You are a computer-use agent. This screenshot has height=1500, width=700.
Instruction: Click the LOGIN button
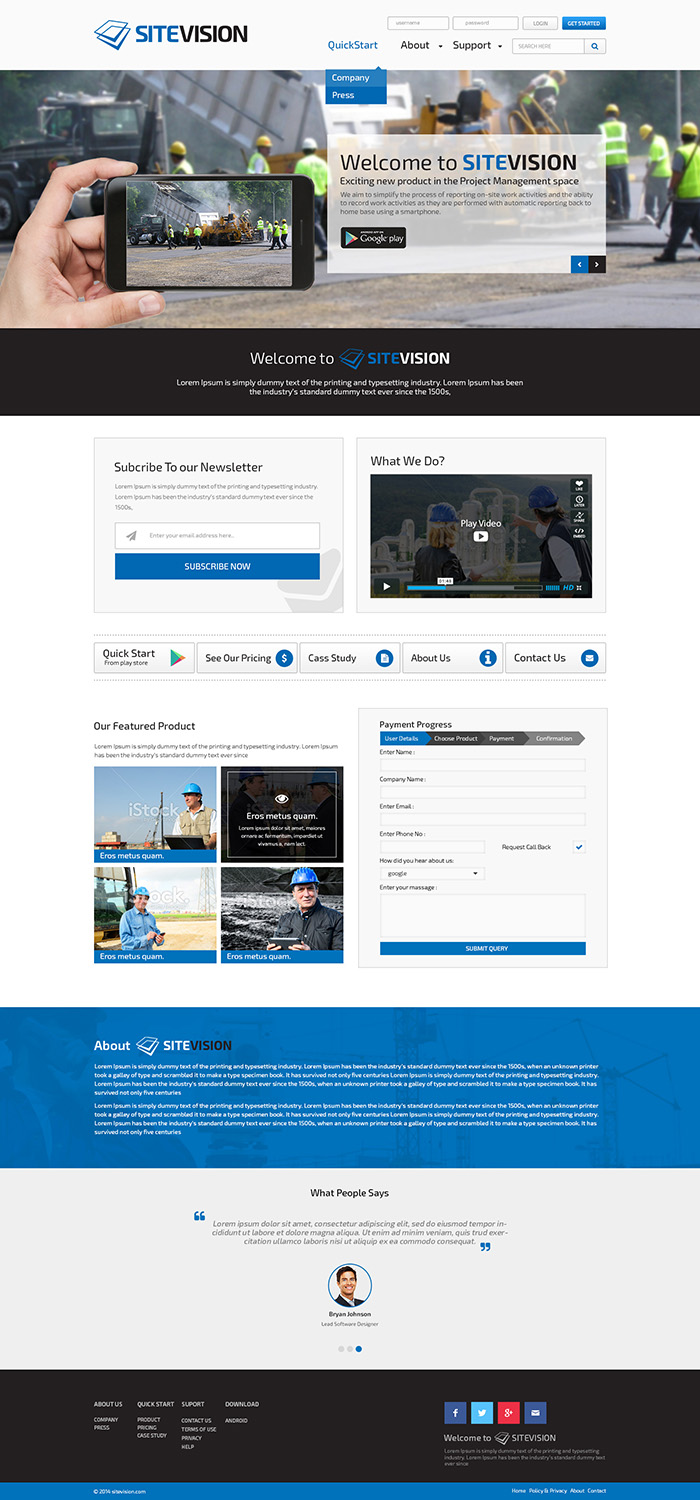(540, 23)
